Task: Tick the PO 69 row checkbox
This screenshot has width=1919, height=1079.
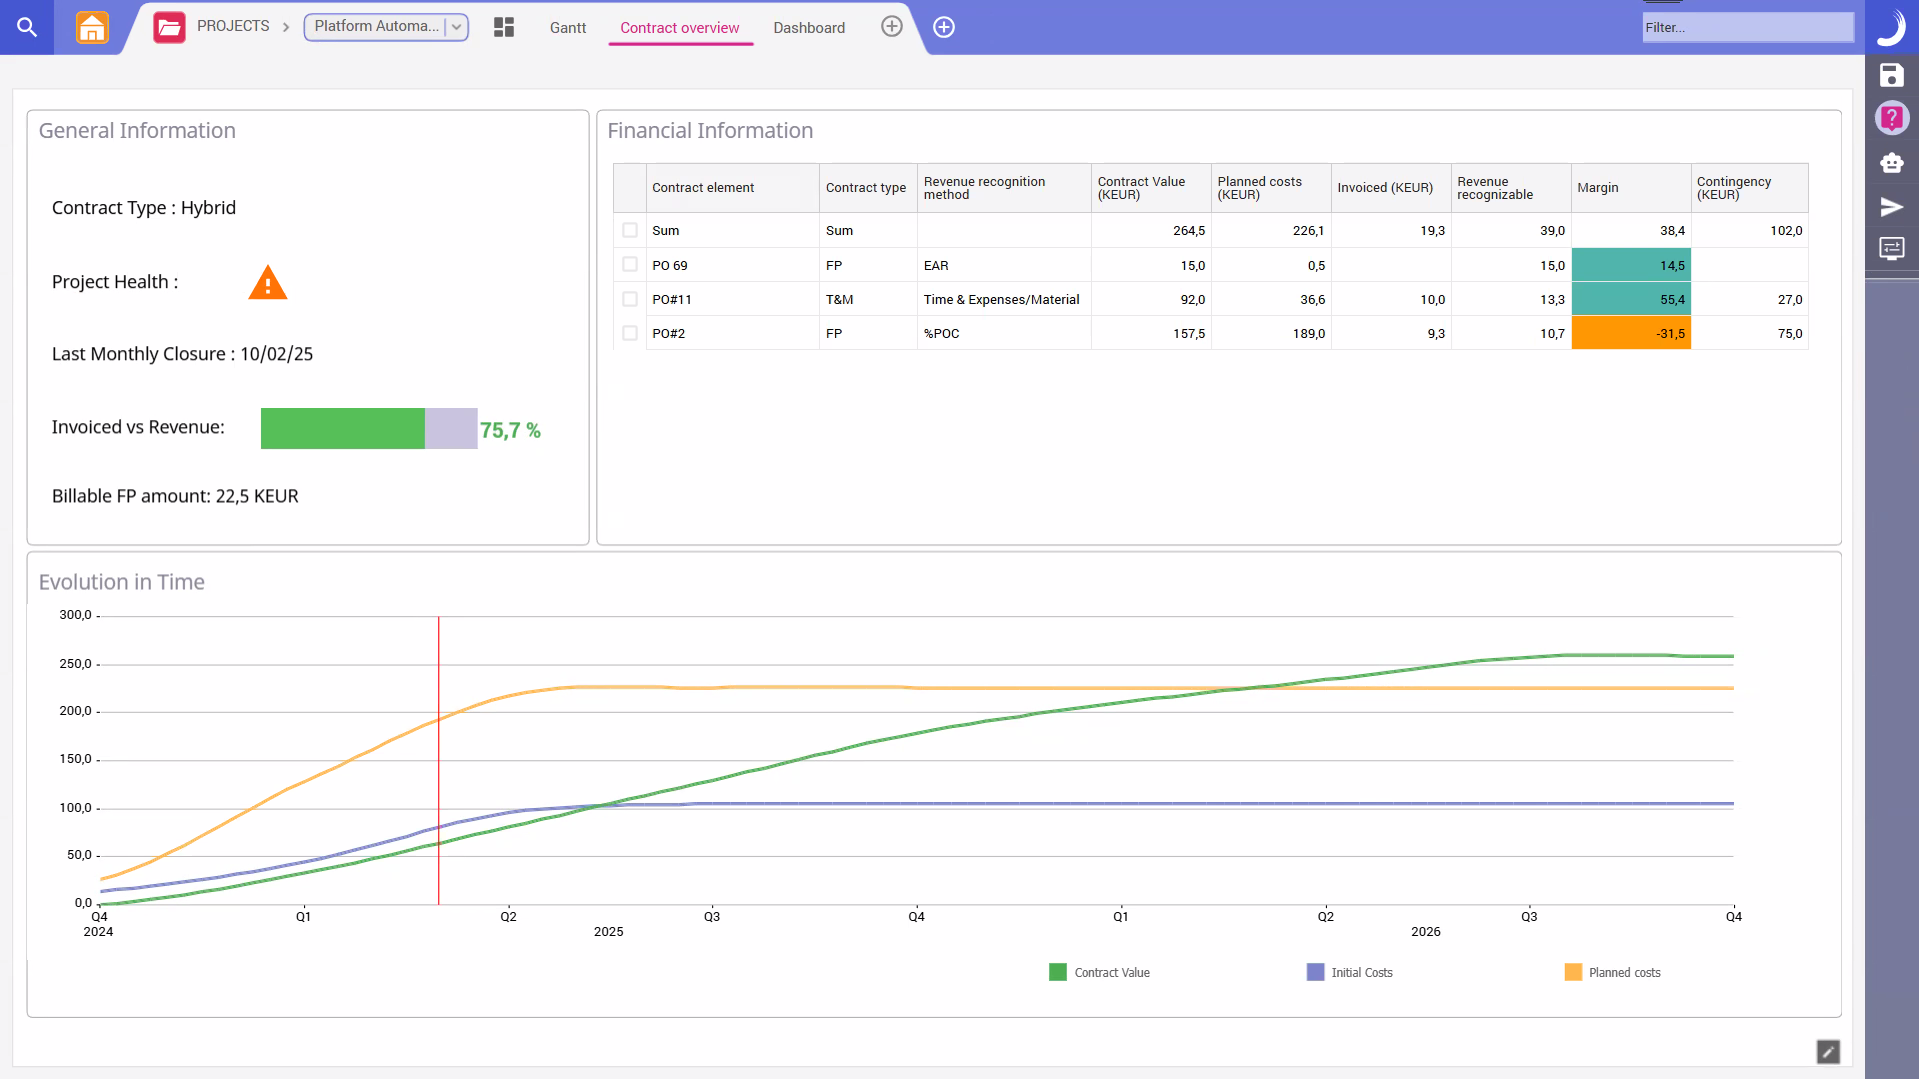Action: tap(630, 265)
